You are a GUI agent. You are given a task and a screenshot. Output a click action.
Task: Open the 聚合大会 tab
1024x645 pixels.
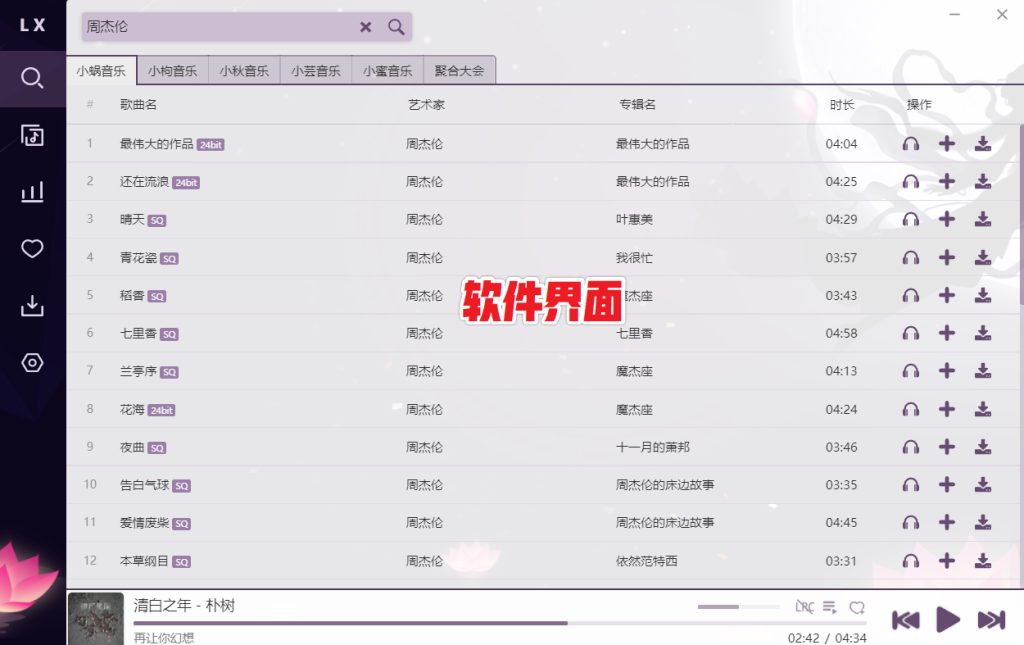click(x=459, y=71)
